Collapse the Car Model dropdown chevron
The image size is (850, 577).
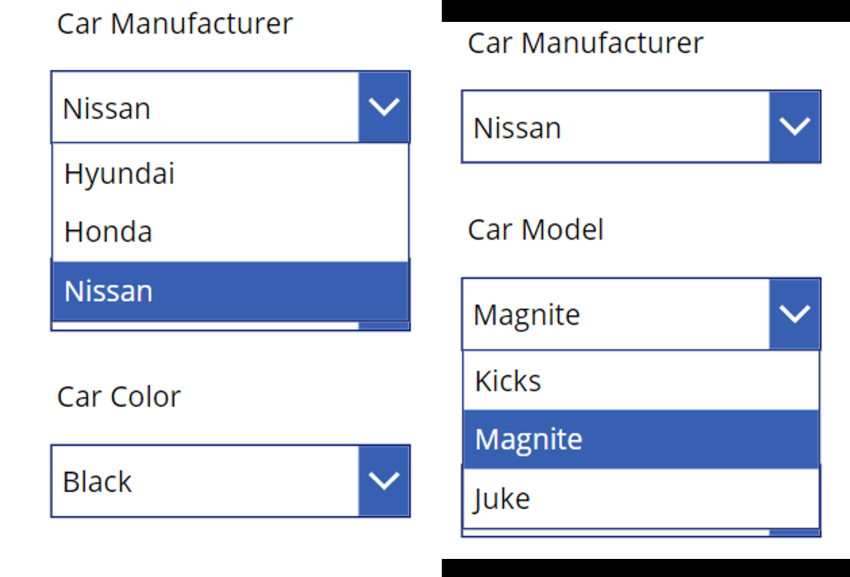coord(795,314)
